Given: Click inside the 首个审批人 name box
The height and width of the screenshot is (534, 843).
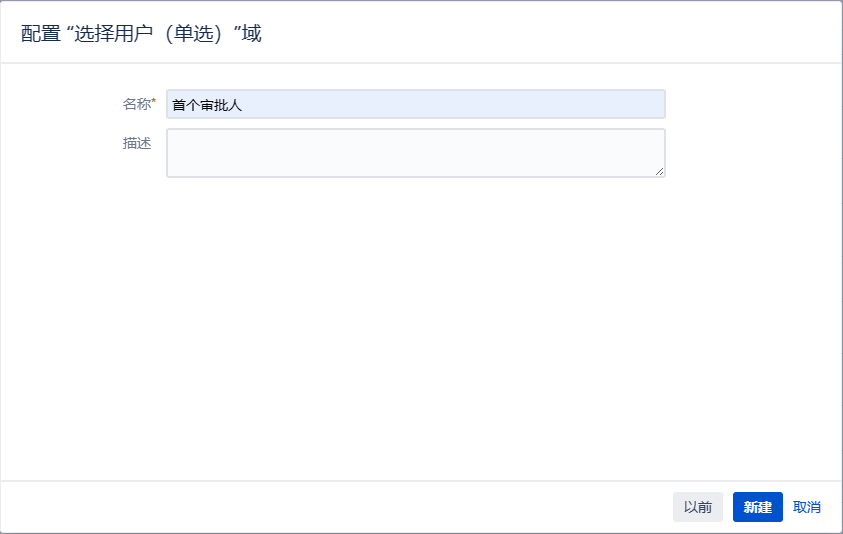Looking at the screenshot, I should coord(416,104).
